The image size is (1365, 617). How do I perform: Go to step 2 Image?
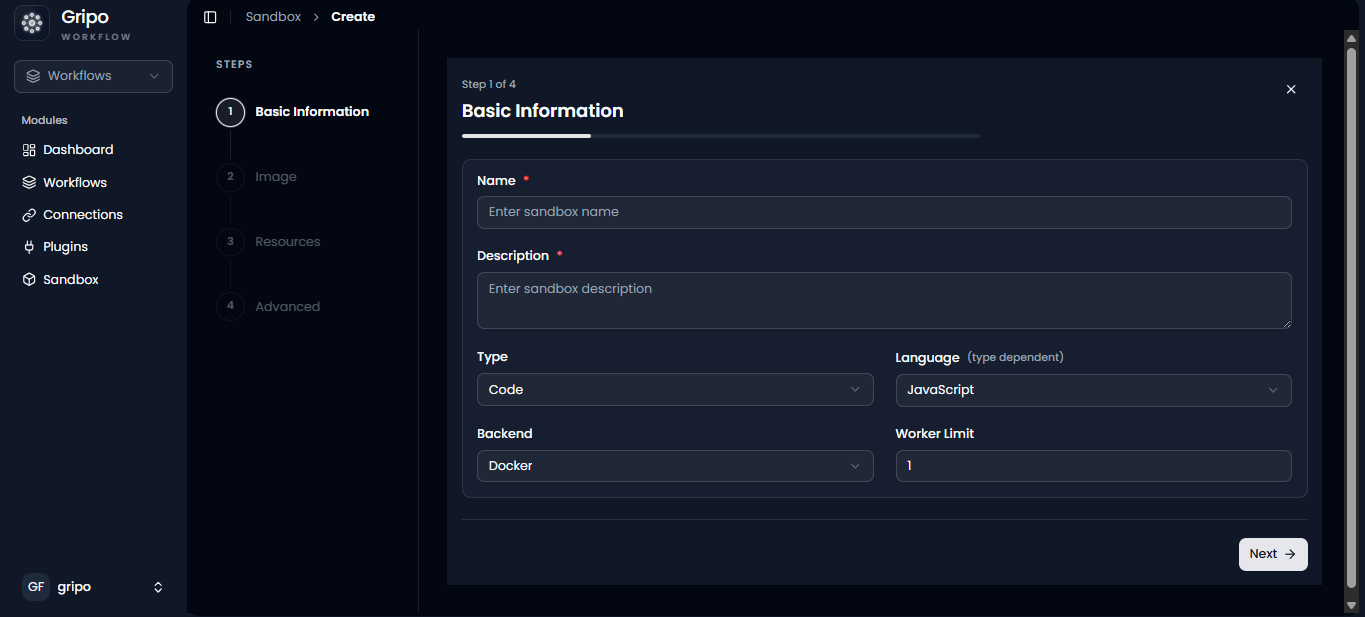coord(257,177)
